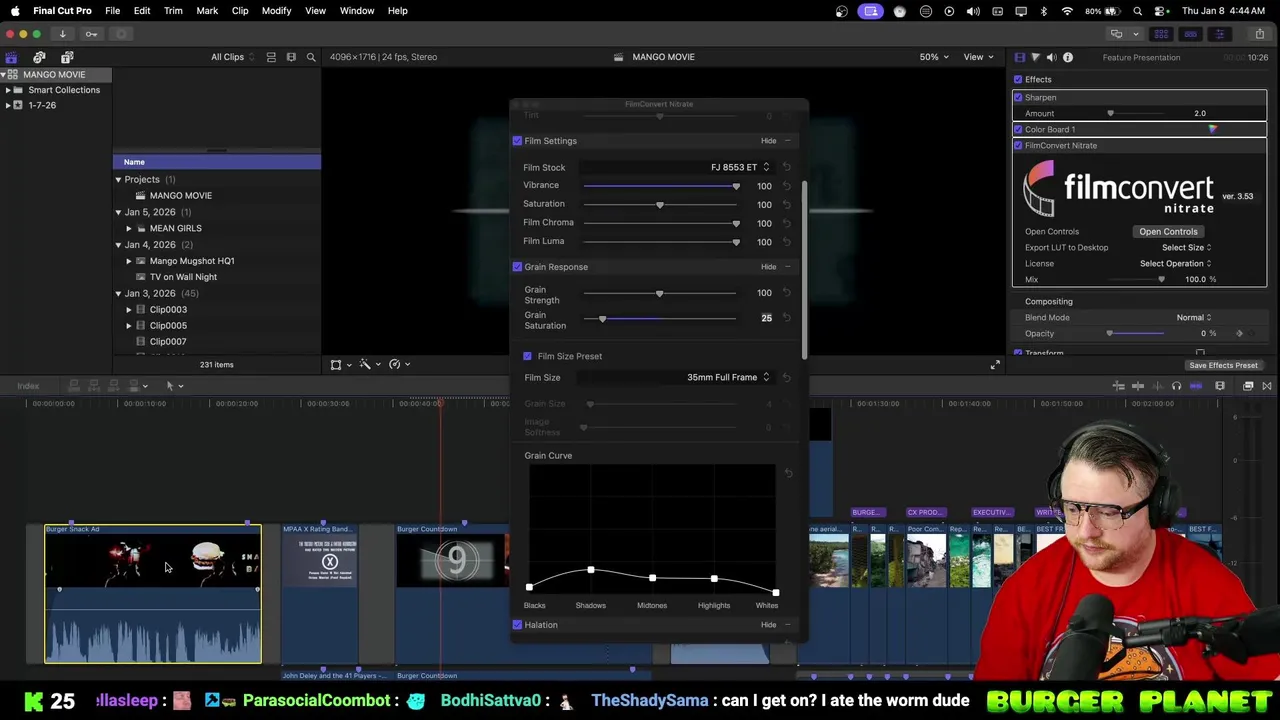Image resolution: width=1280 pixels, height=720 pixels.
Task: Open the Video inspector tab icon
Action: (1019, 57)
